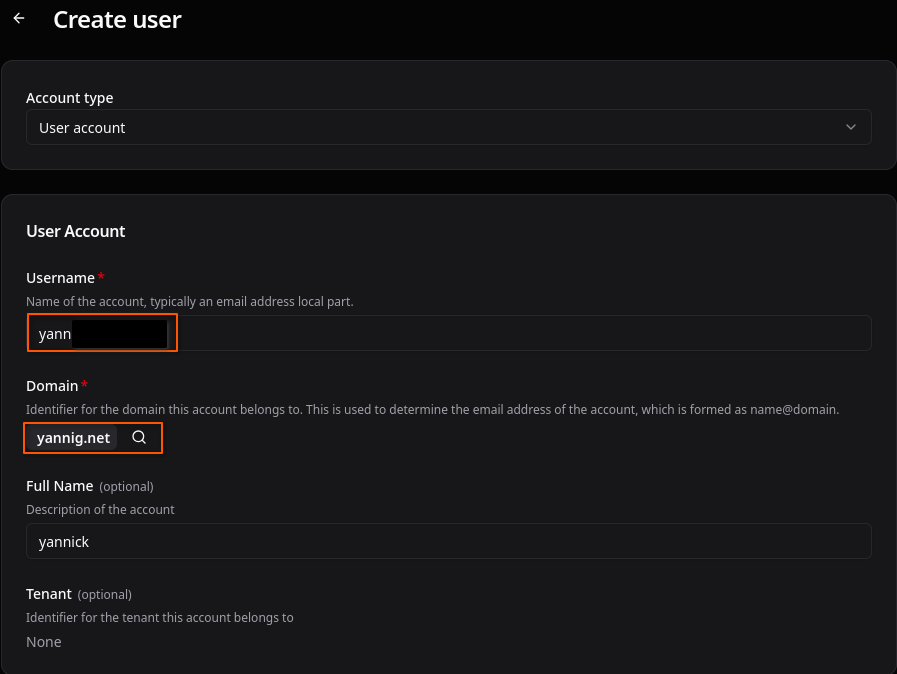Image resolution: width=897 pixels, height=674 pixels.
Task: Click the 'Create user' page title
Action: coord(117,19)
